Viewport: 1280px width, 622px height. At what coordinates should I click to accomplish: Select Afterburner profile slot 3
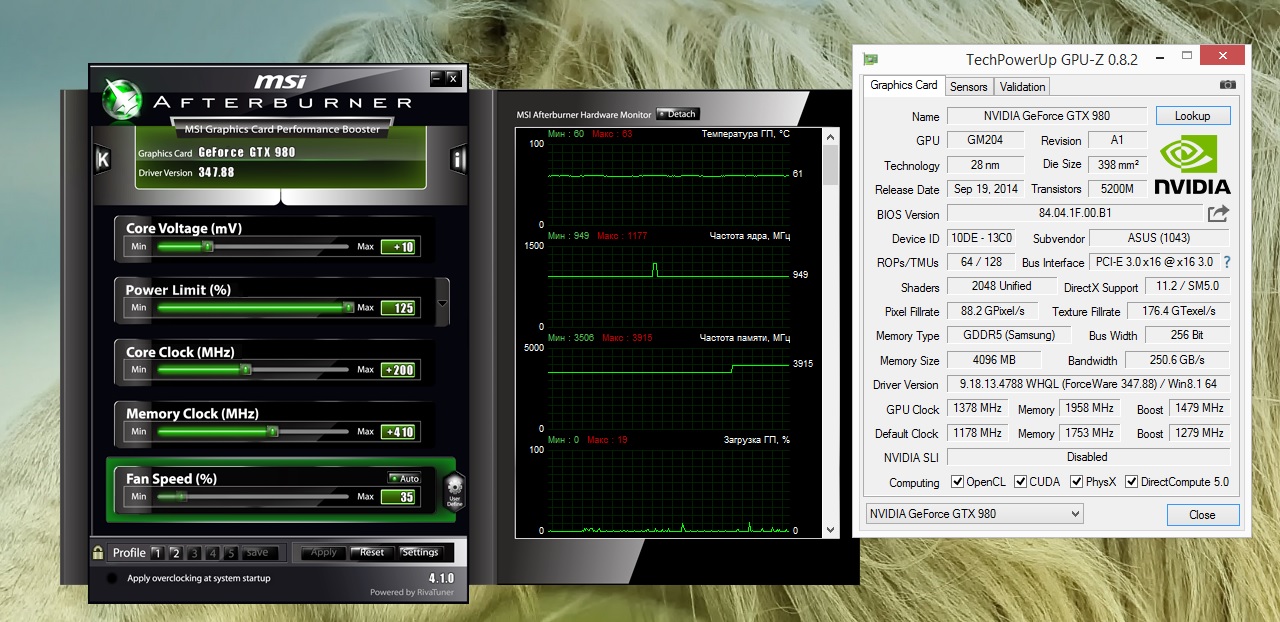(x=194, y=553)
